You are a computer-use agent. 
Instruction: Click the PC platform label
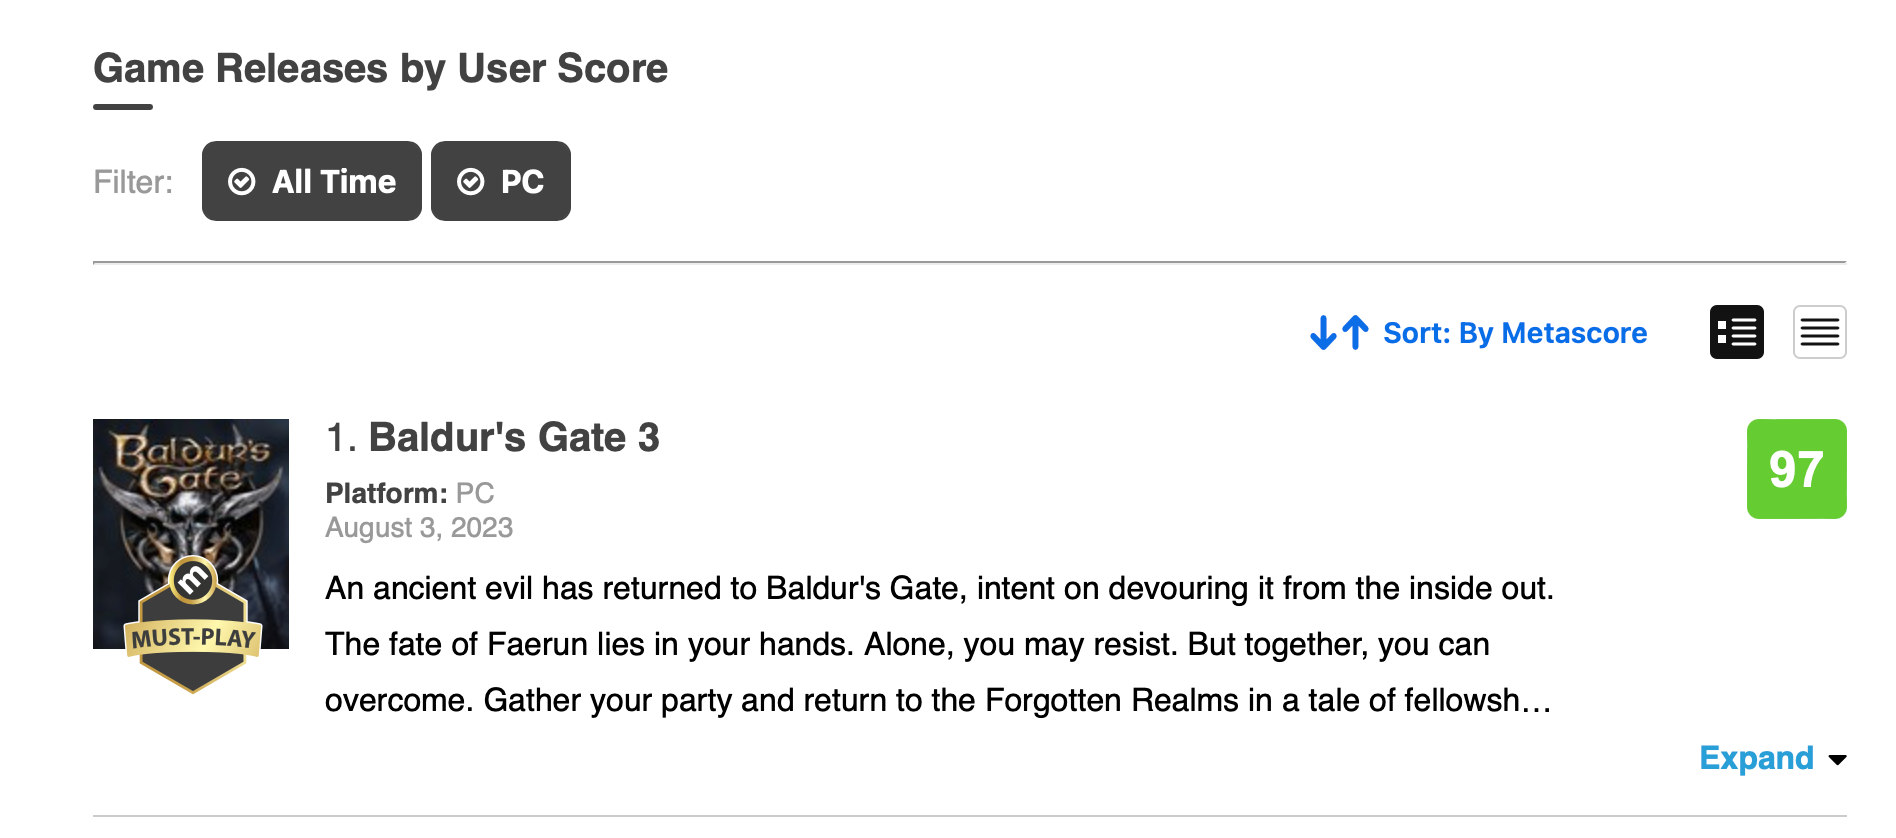[475, 493]
